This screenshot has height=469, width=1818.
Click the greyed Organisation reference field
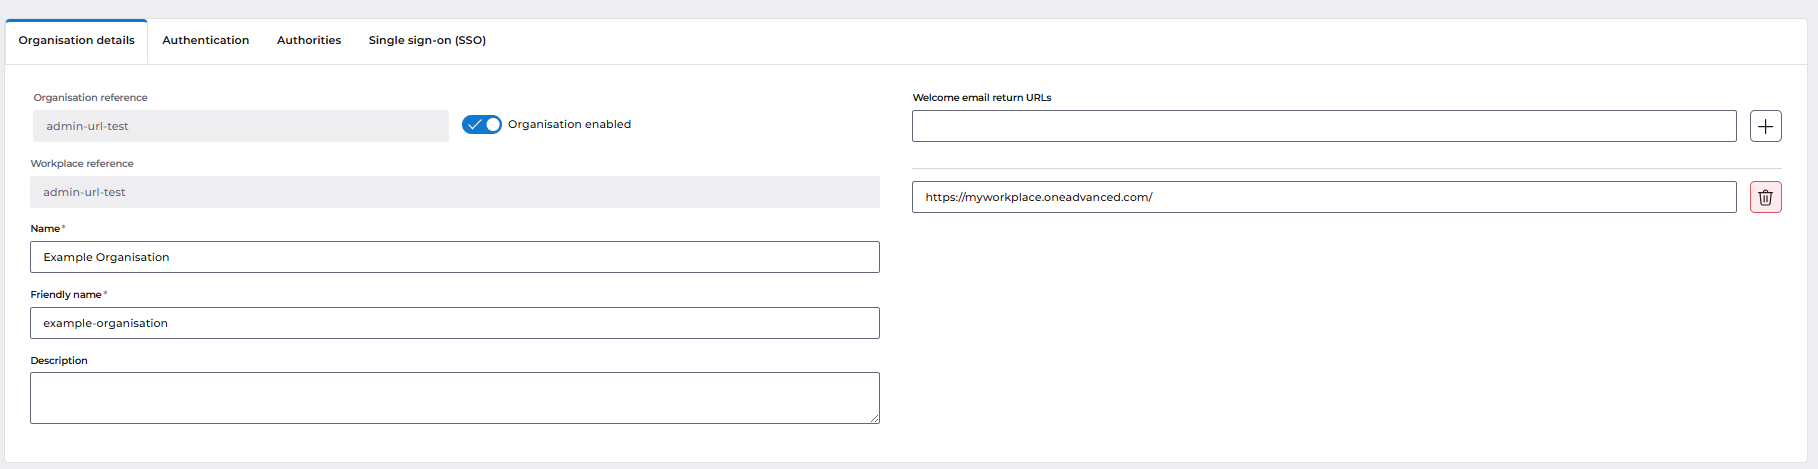click(241, 126)
